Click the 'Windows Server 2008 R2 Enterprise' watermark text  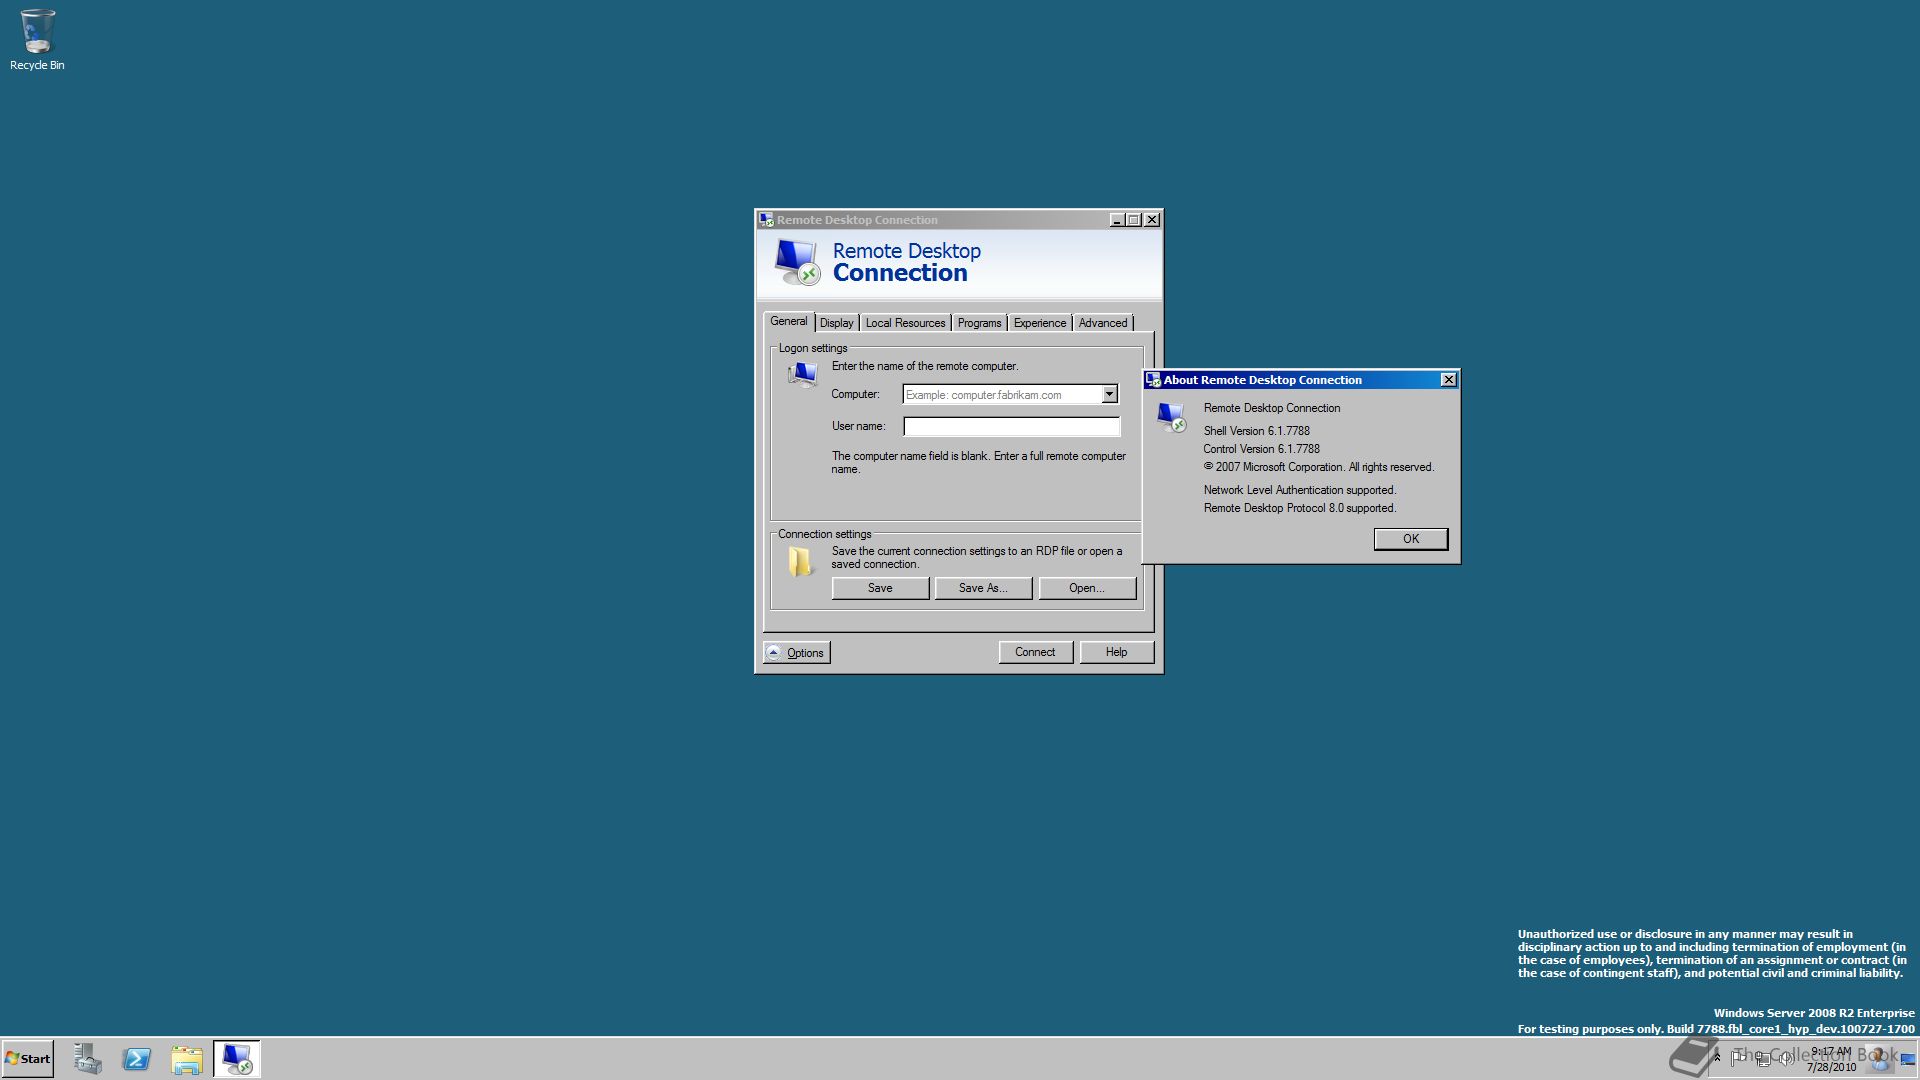1813,1013
